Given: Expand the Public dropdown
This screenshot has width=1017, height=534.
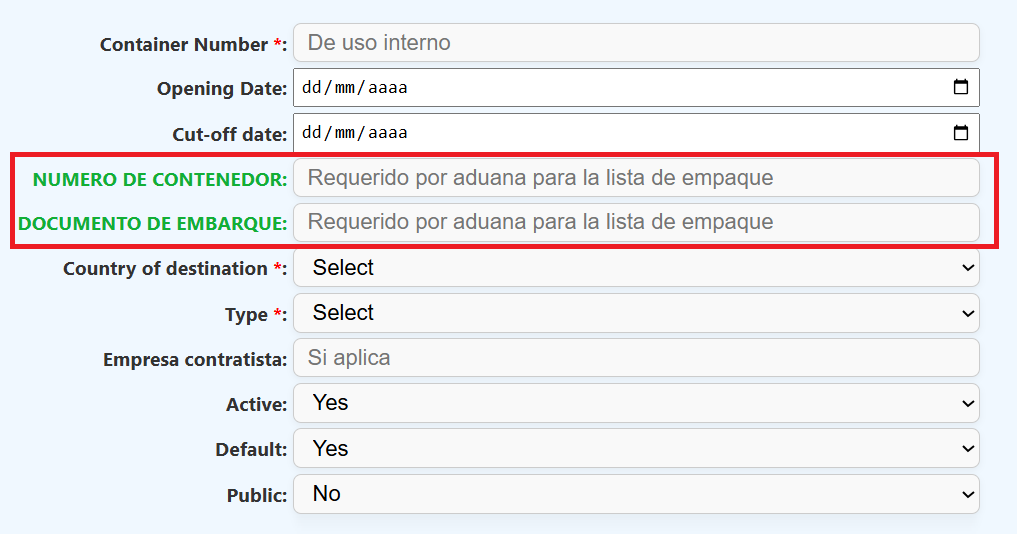Looking at the screenshot, I should pos(635,494).
